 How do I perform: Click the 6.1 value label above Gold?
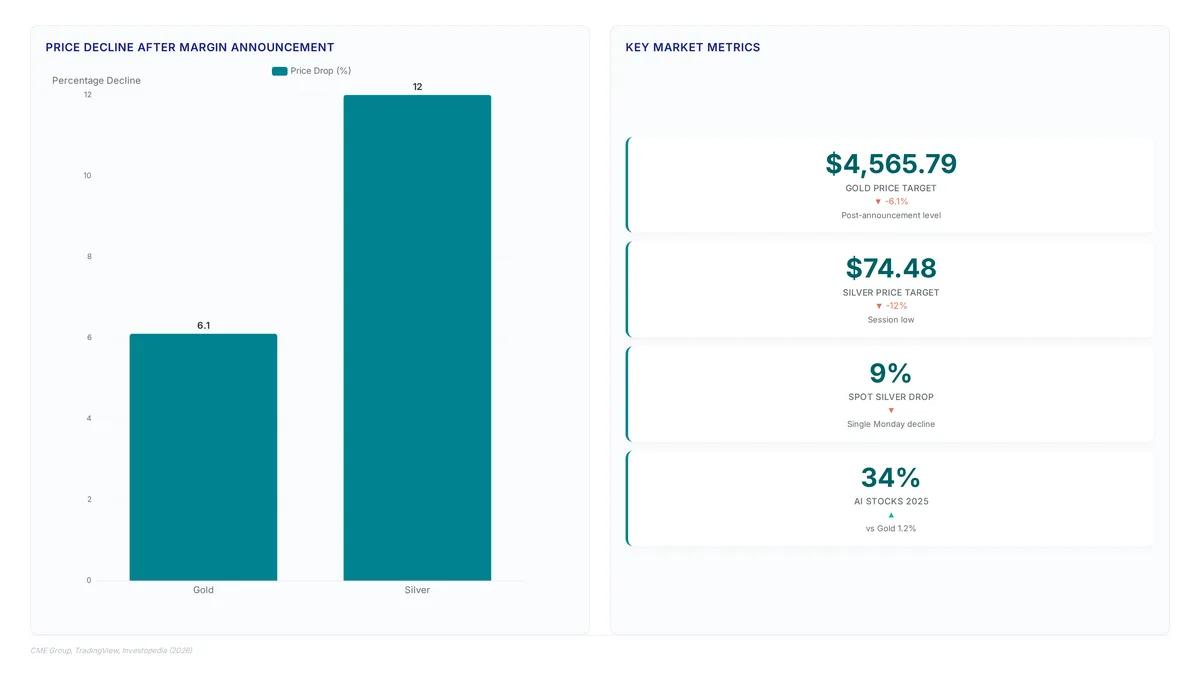coord(203,326)
